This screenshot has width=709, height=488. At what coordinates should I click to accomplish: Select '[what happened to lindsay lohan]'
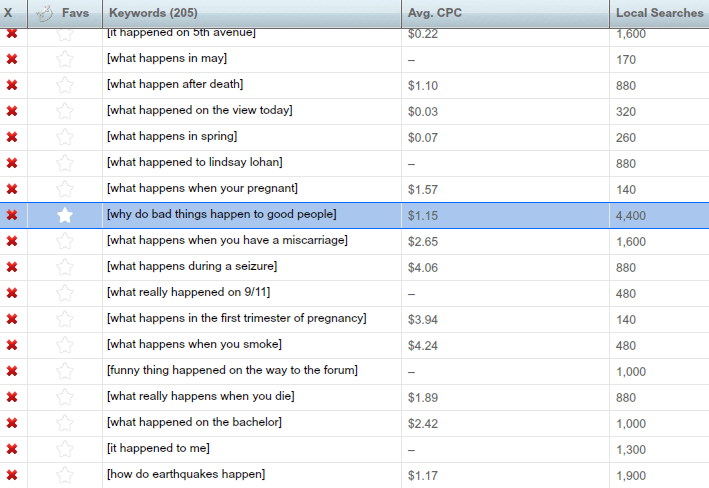coord(194,162)
